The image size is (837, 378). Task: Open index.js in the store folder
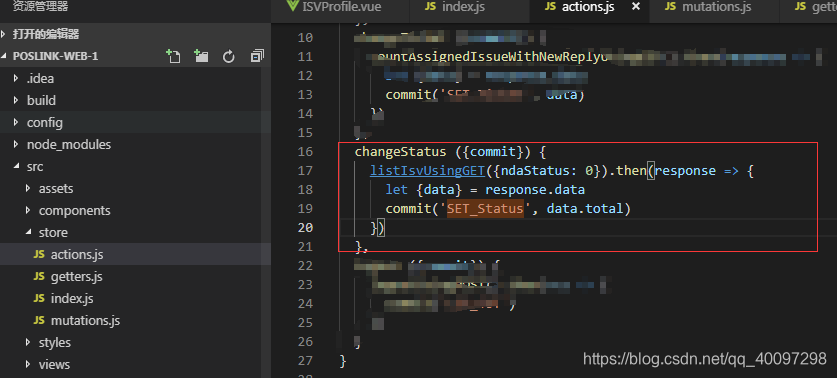click(72, 298)
